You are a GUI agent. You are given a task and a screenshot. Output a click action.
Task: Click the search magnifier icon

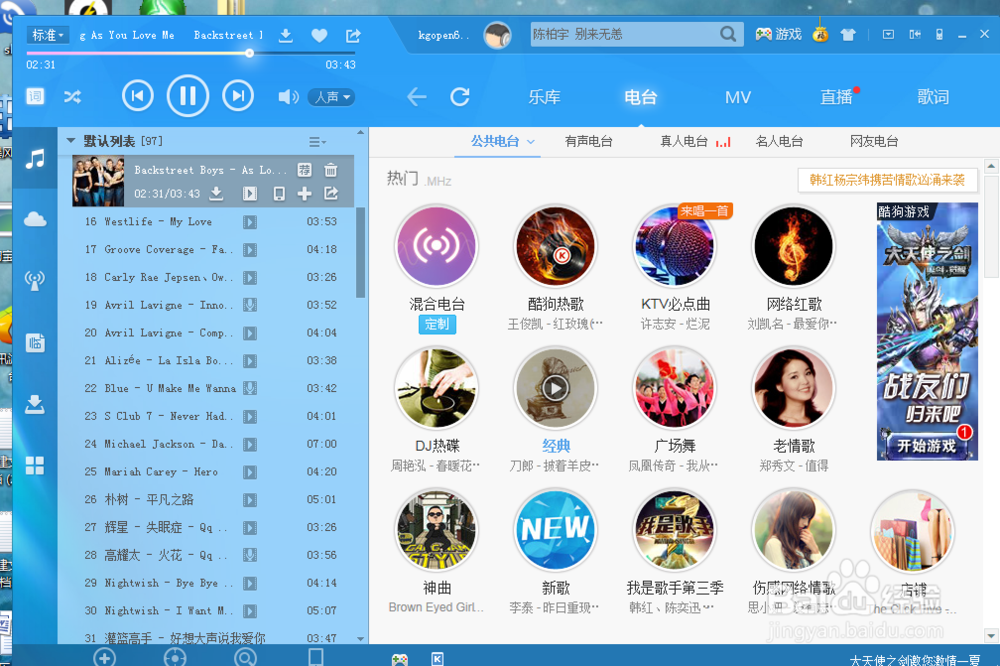(x=728, y=34)
